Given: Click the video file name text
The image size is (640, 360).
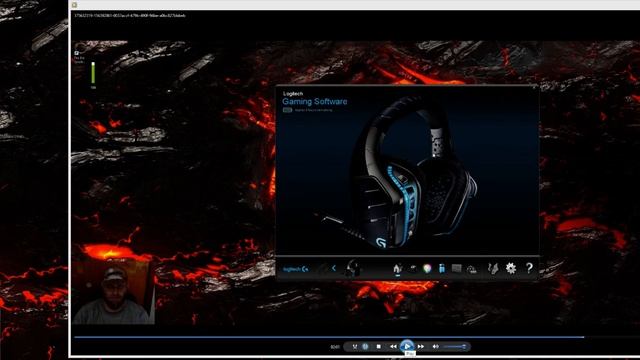Looking at the screenshot, I should (129, 16).
